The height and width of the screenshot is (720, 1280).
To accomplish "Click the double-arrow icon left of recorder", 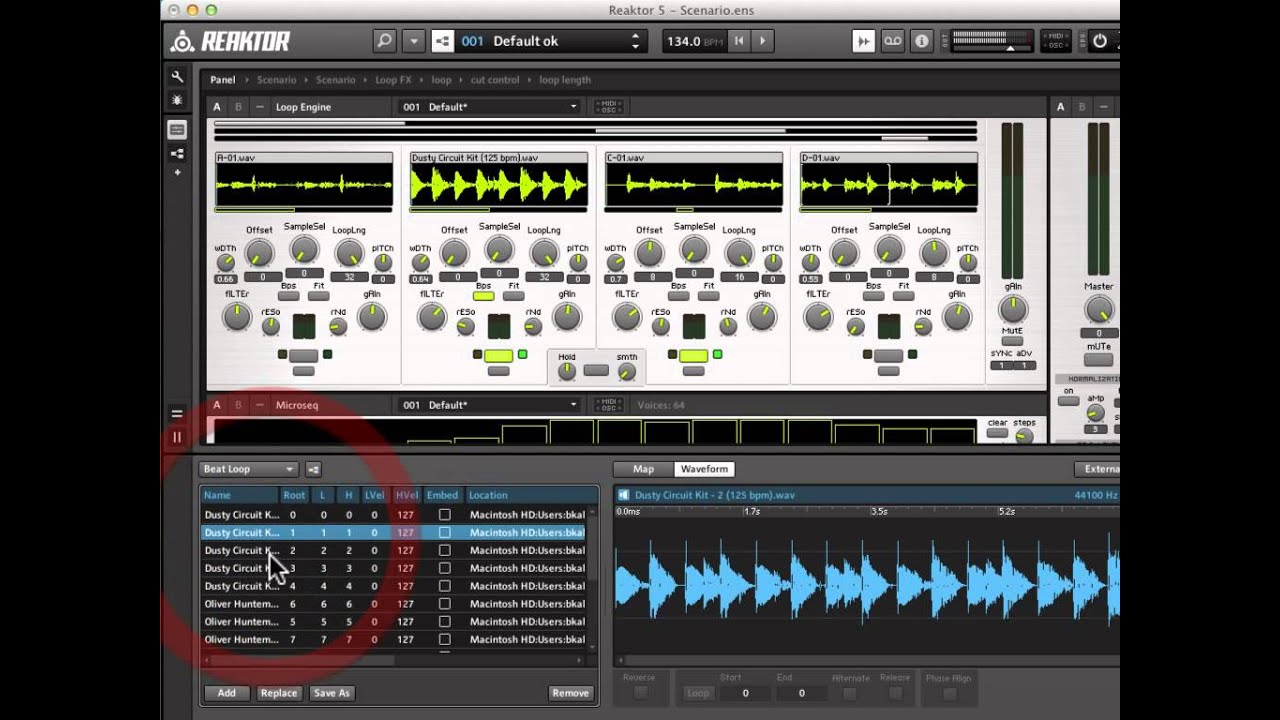I will 862,41.
